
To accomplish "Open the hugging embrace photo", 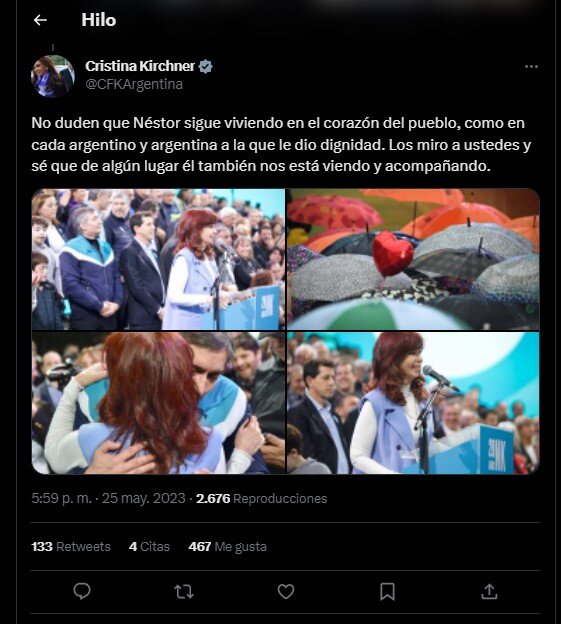I will click(158, 403).
